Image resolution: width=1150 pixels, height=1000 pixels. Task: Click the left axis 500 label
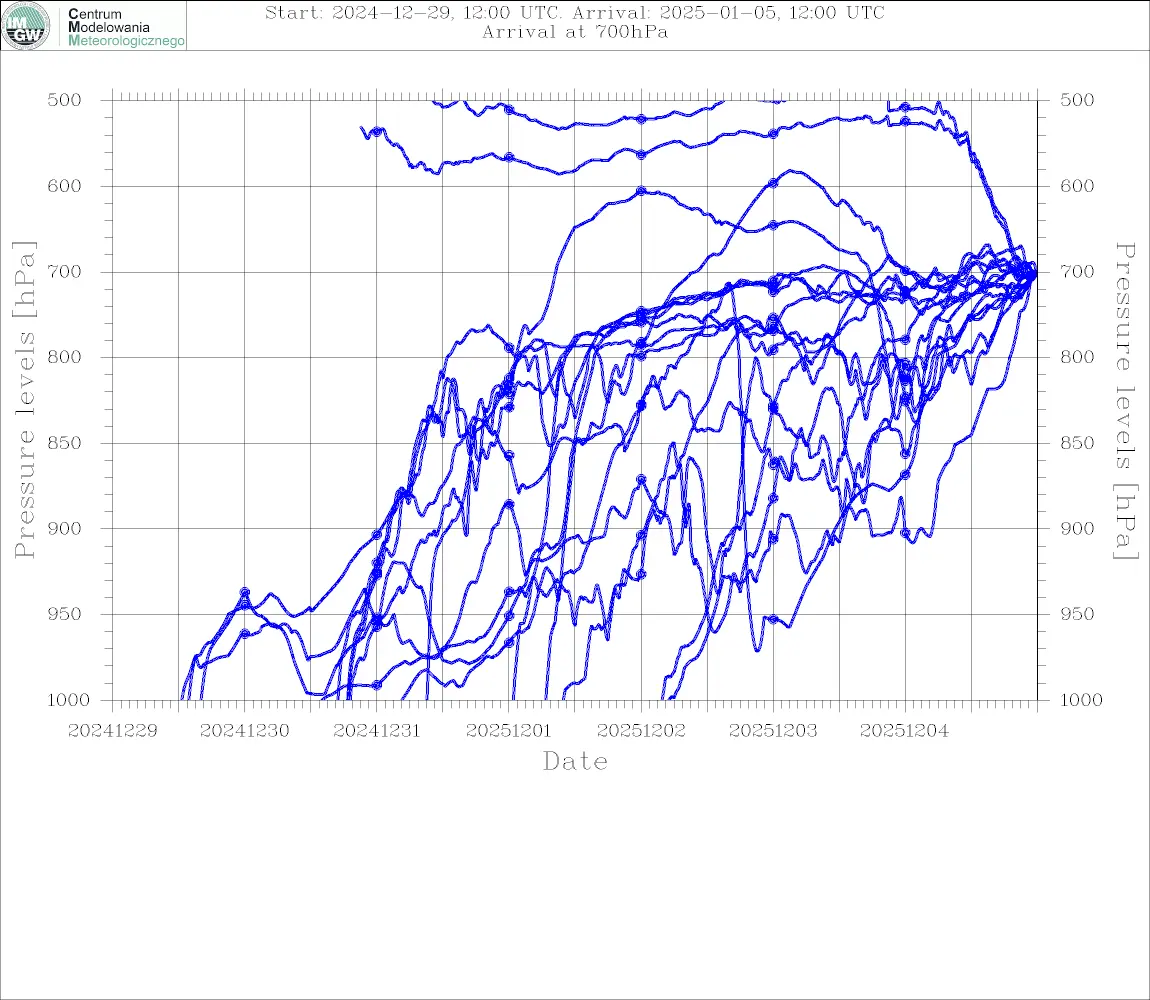[65, 100]
